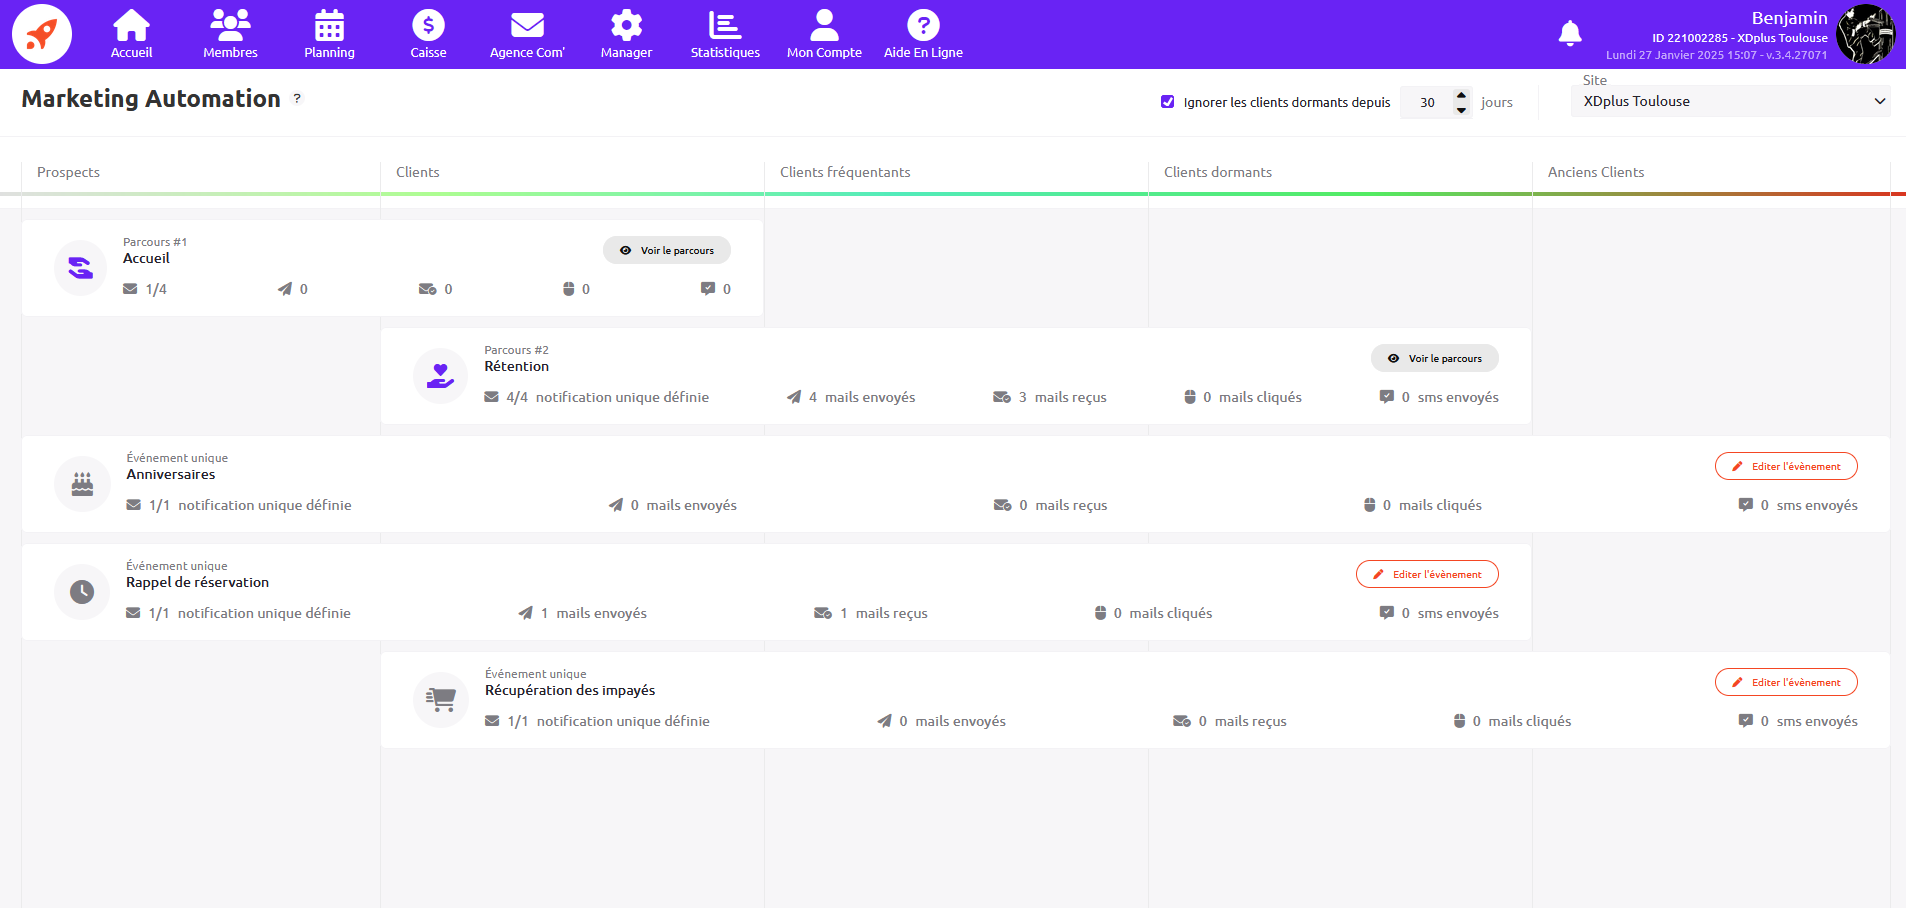This screenshot has height=908, width=1906.
Task: Open Benjamin's profile avatar
Action: 1865,34
